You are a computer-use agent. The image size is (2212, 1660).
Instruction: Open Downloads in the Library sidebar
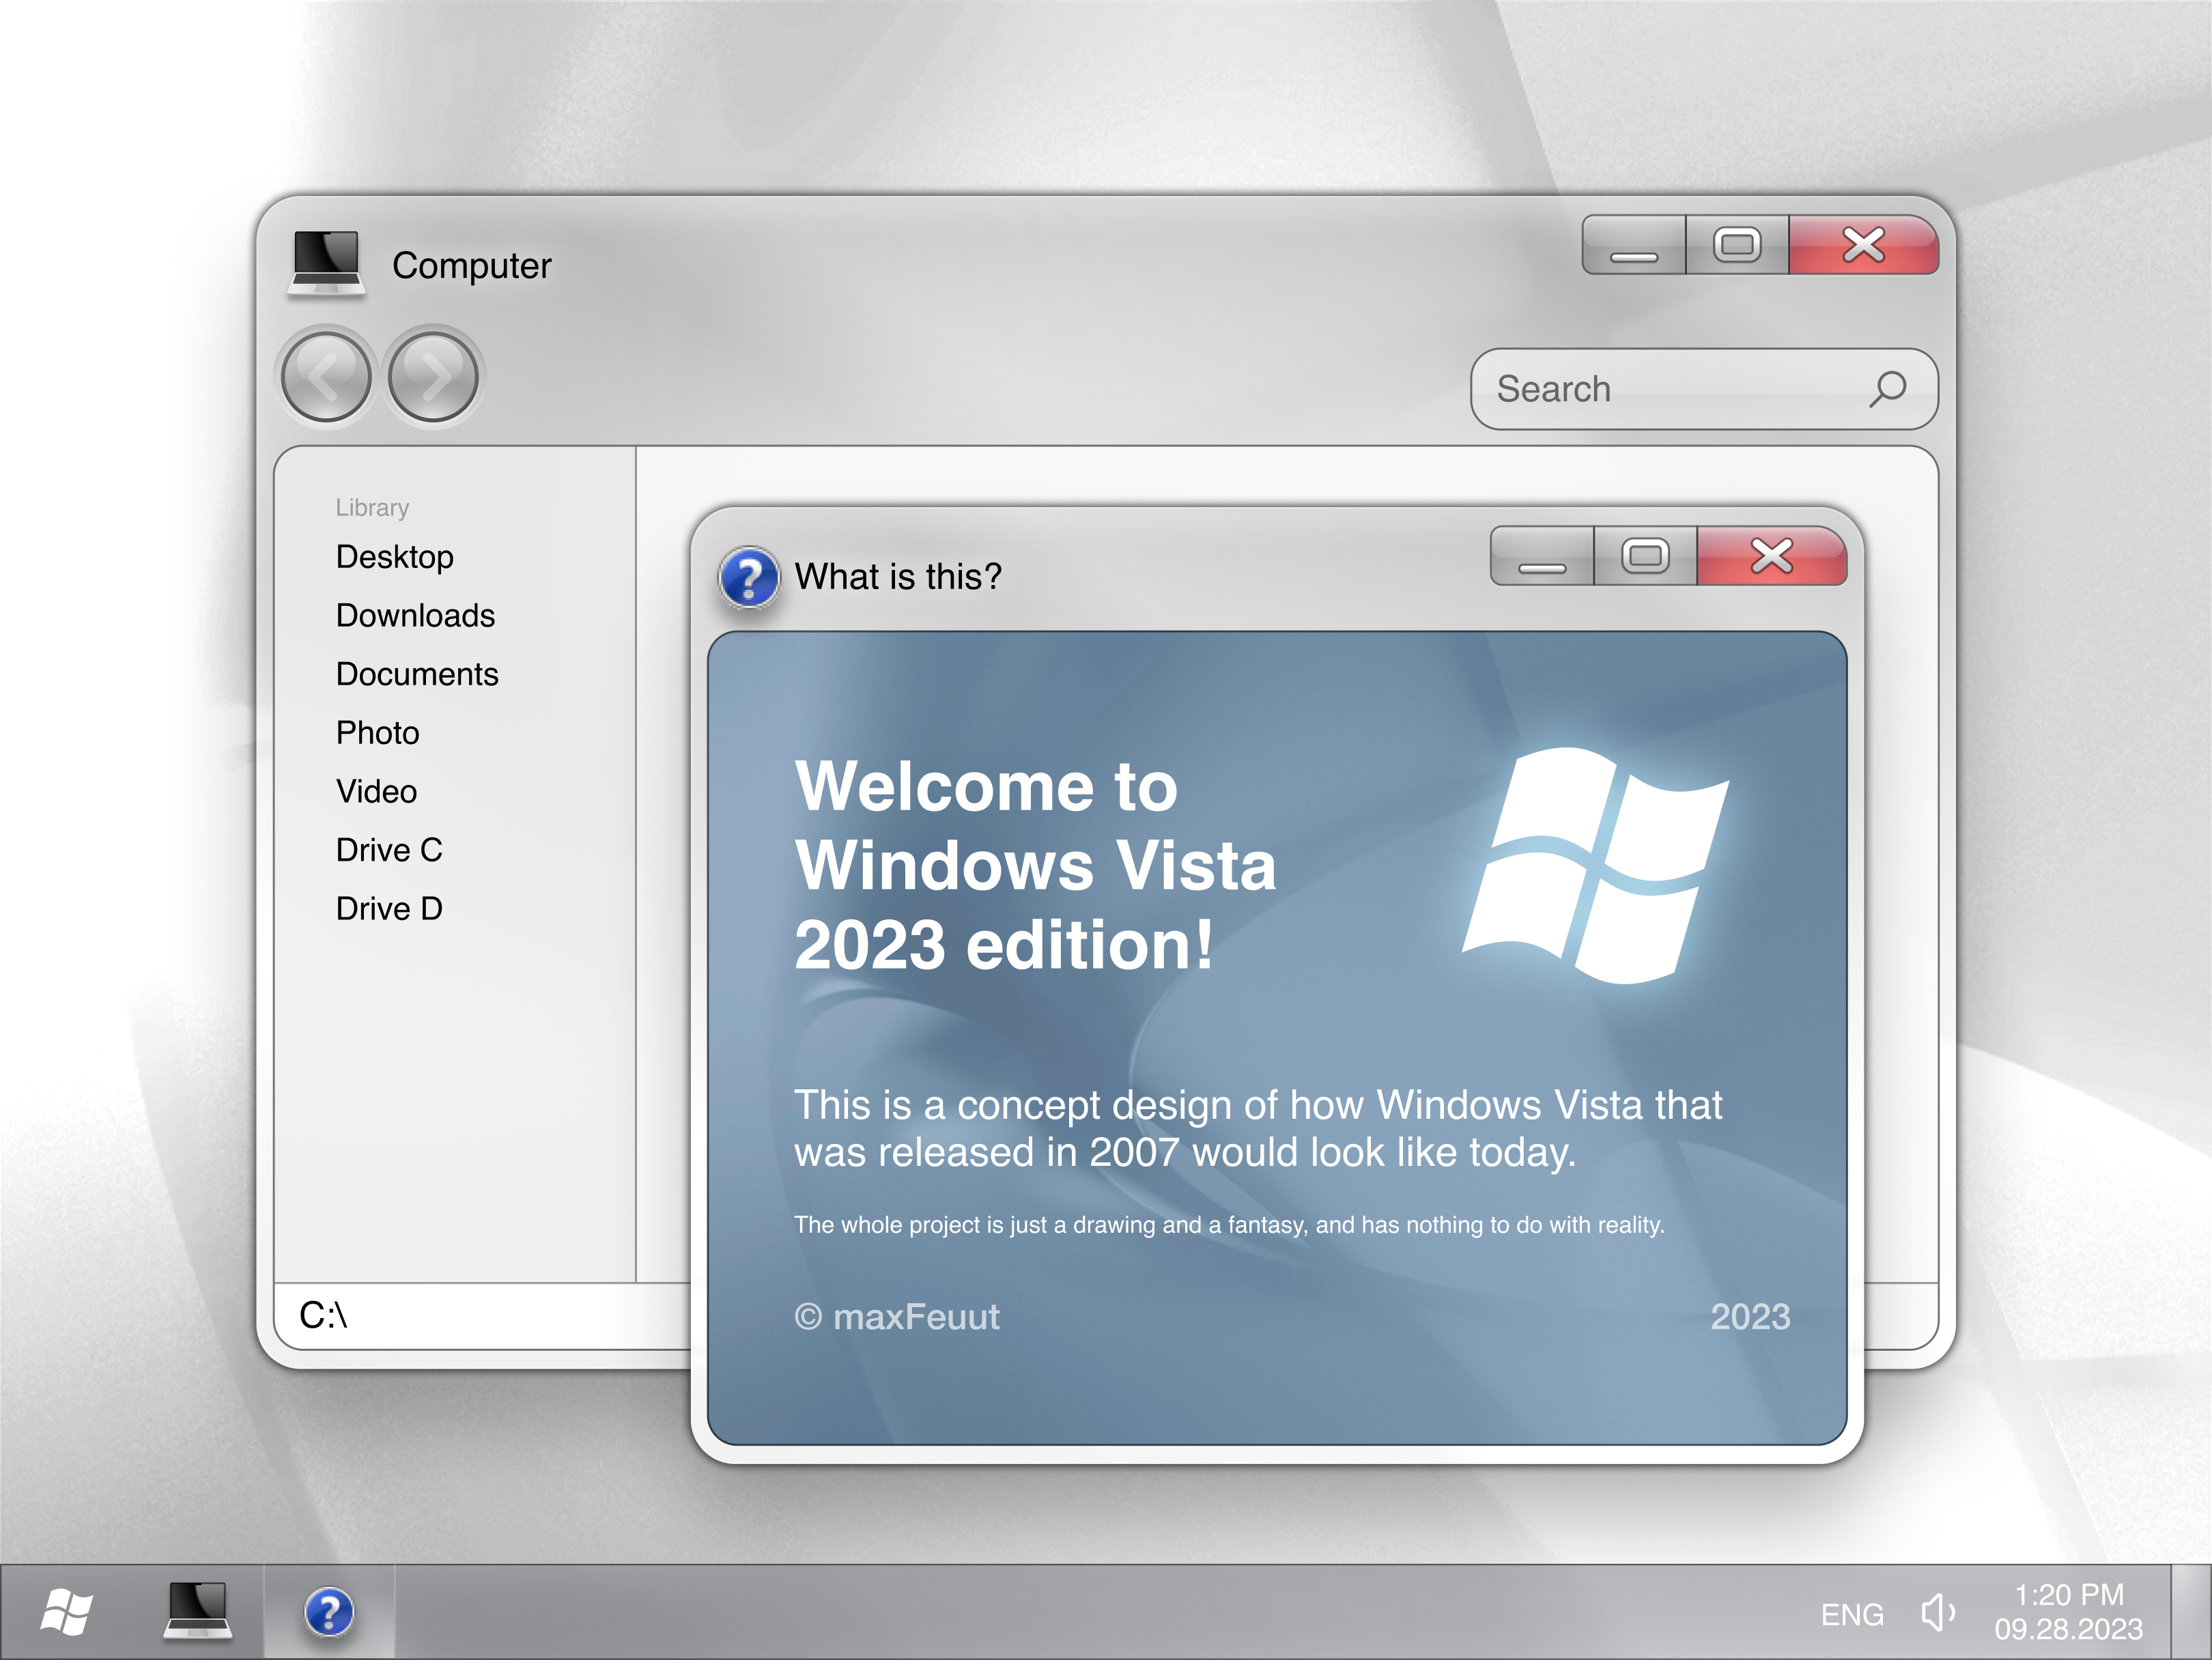[416, 615]
